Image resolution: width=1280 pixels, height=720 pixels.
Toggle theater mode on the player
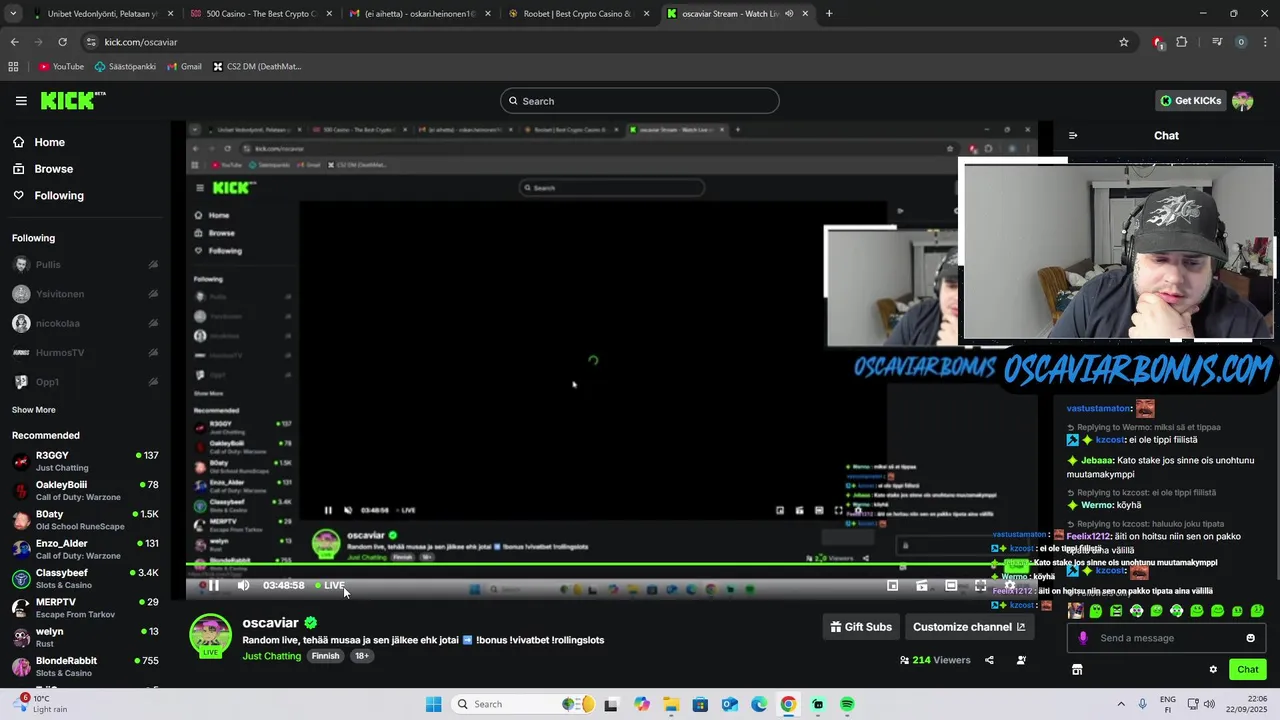tap(951, 586)
